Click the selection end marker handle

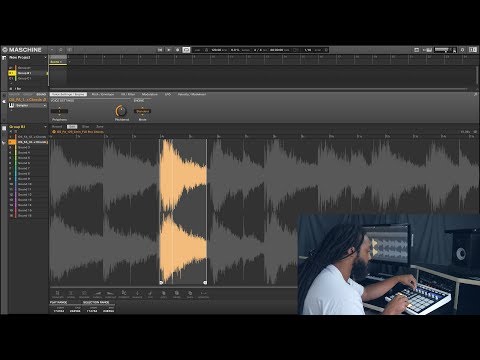pos(205,283)
